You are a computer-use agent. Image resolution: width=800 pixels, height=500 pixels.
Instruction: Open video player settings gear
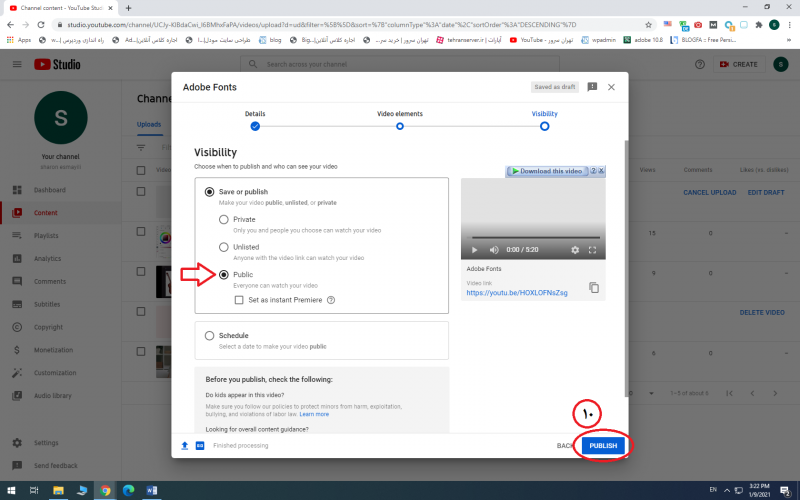pos(575,249)
